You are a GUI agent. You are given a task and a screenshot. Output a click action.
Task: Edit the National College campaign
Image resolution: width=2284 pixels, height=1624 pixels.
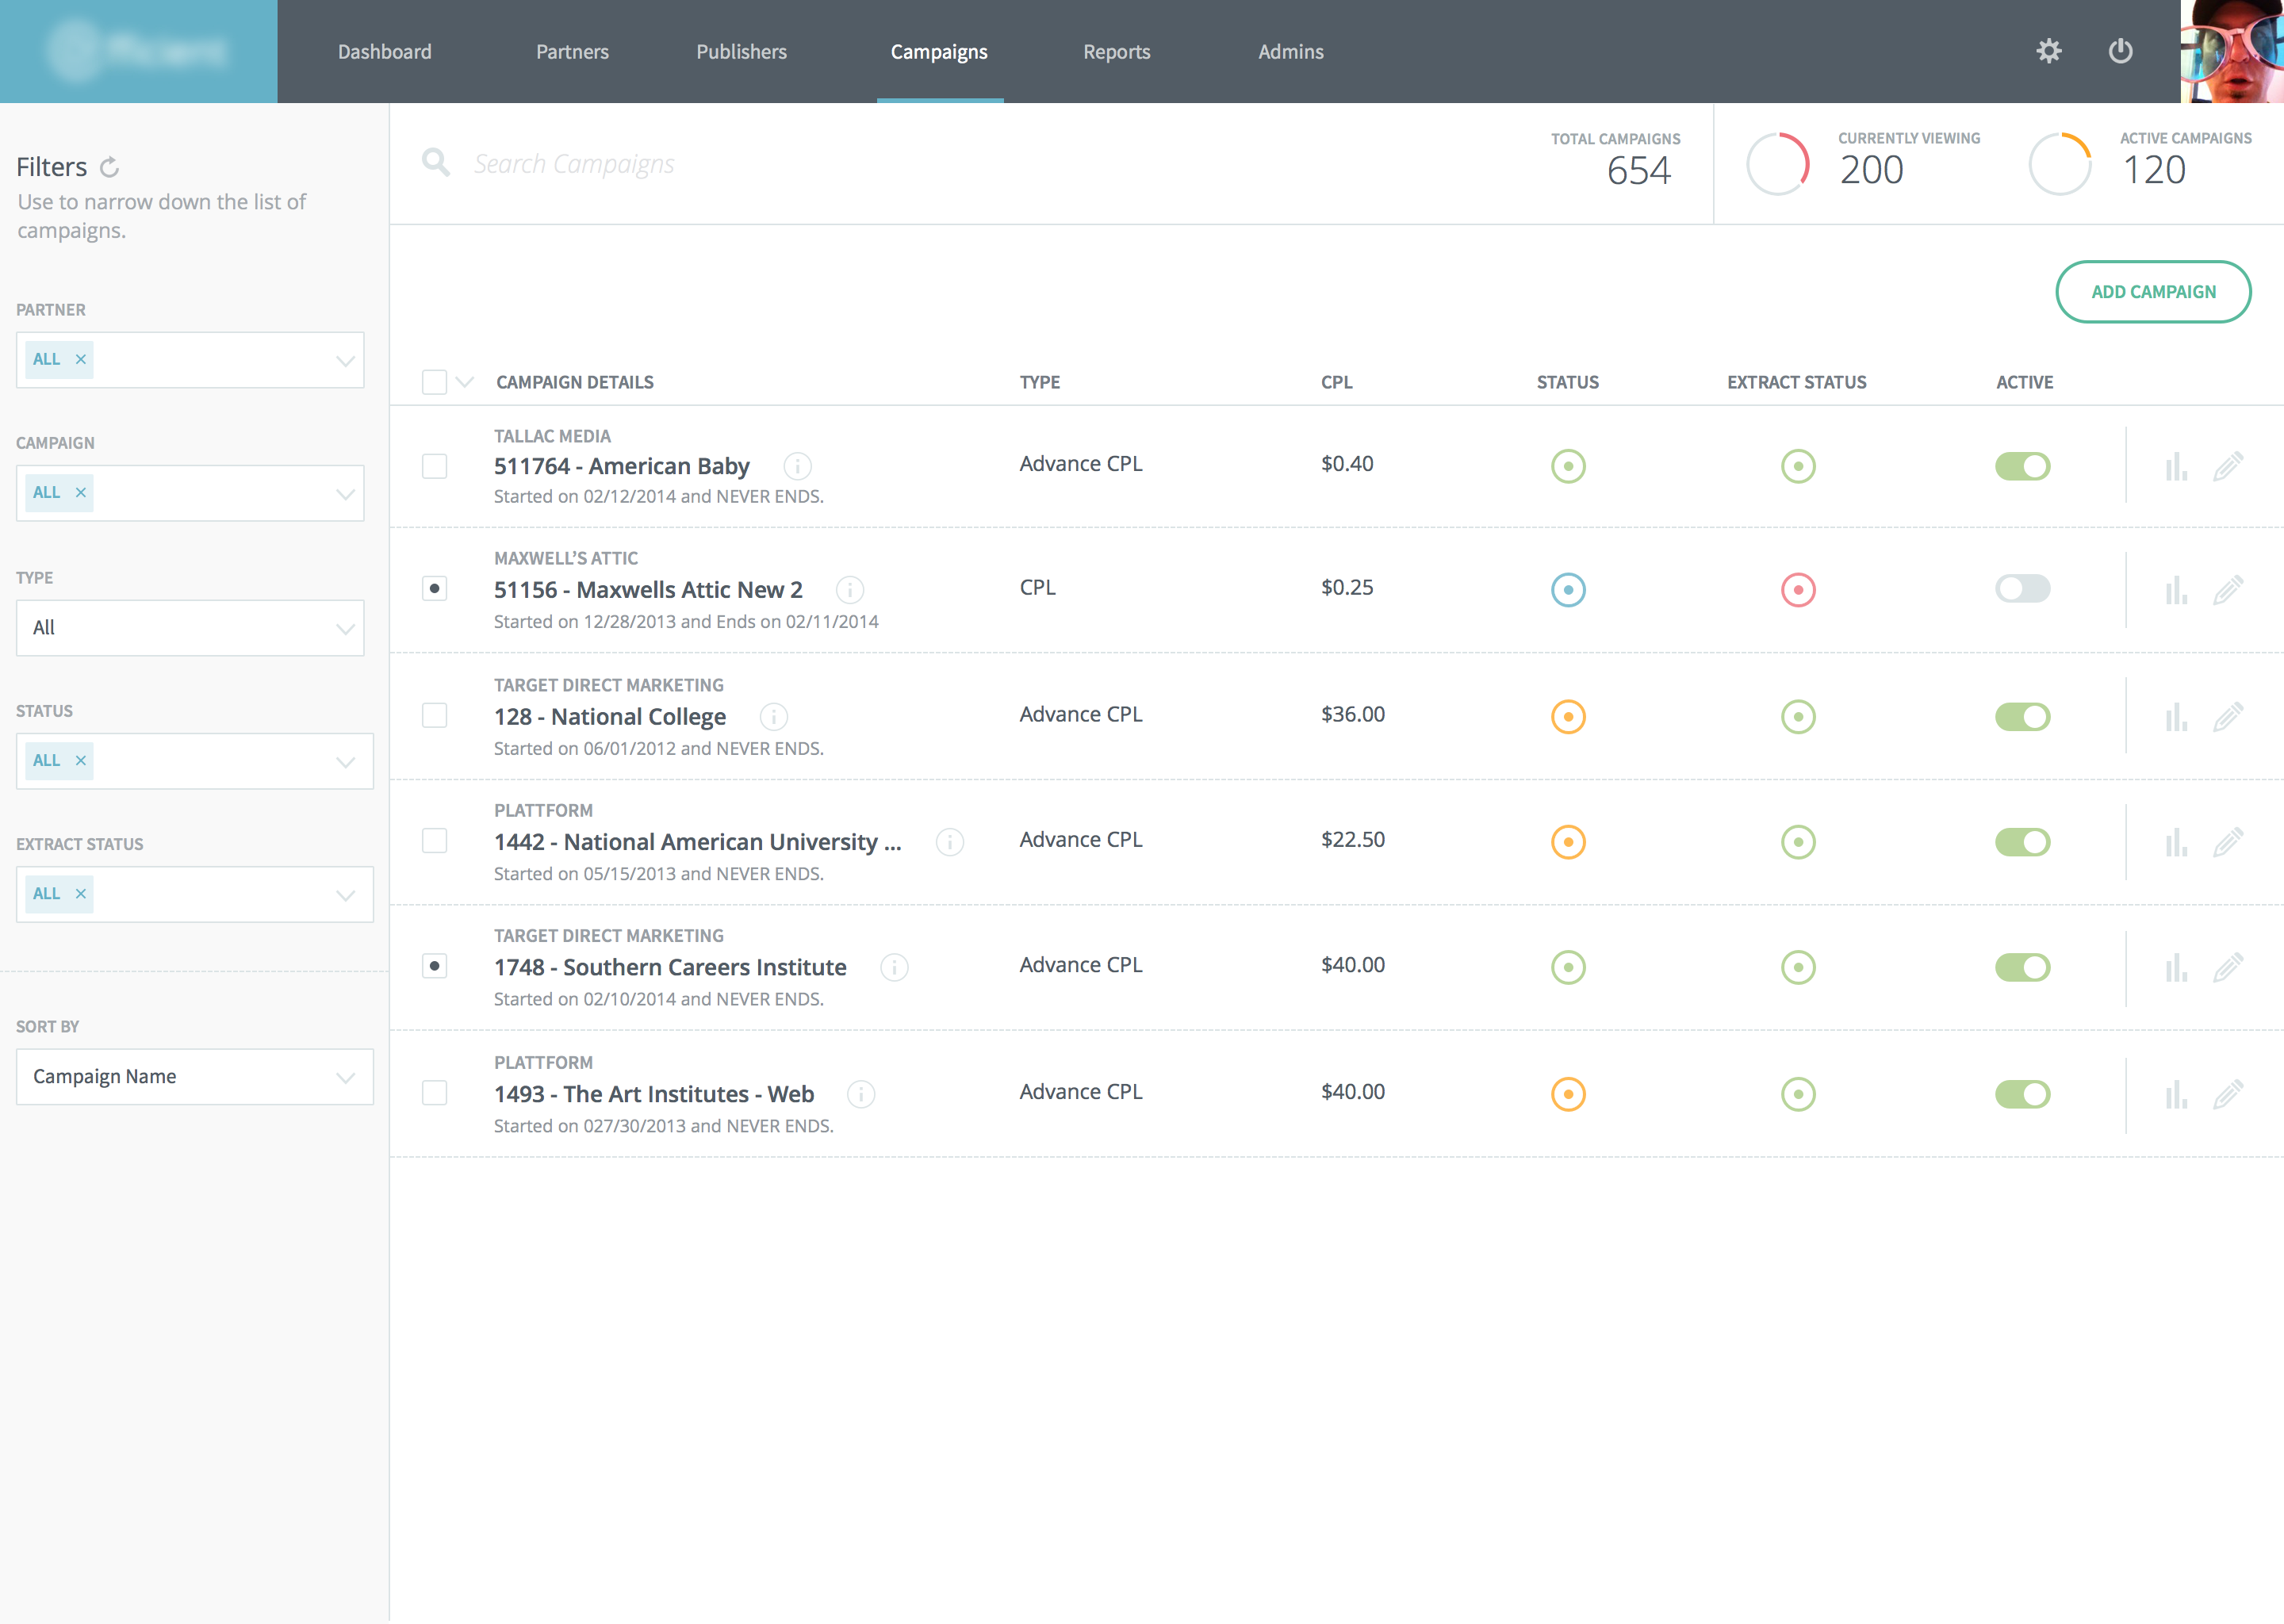click(x=2228, y=717)
